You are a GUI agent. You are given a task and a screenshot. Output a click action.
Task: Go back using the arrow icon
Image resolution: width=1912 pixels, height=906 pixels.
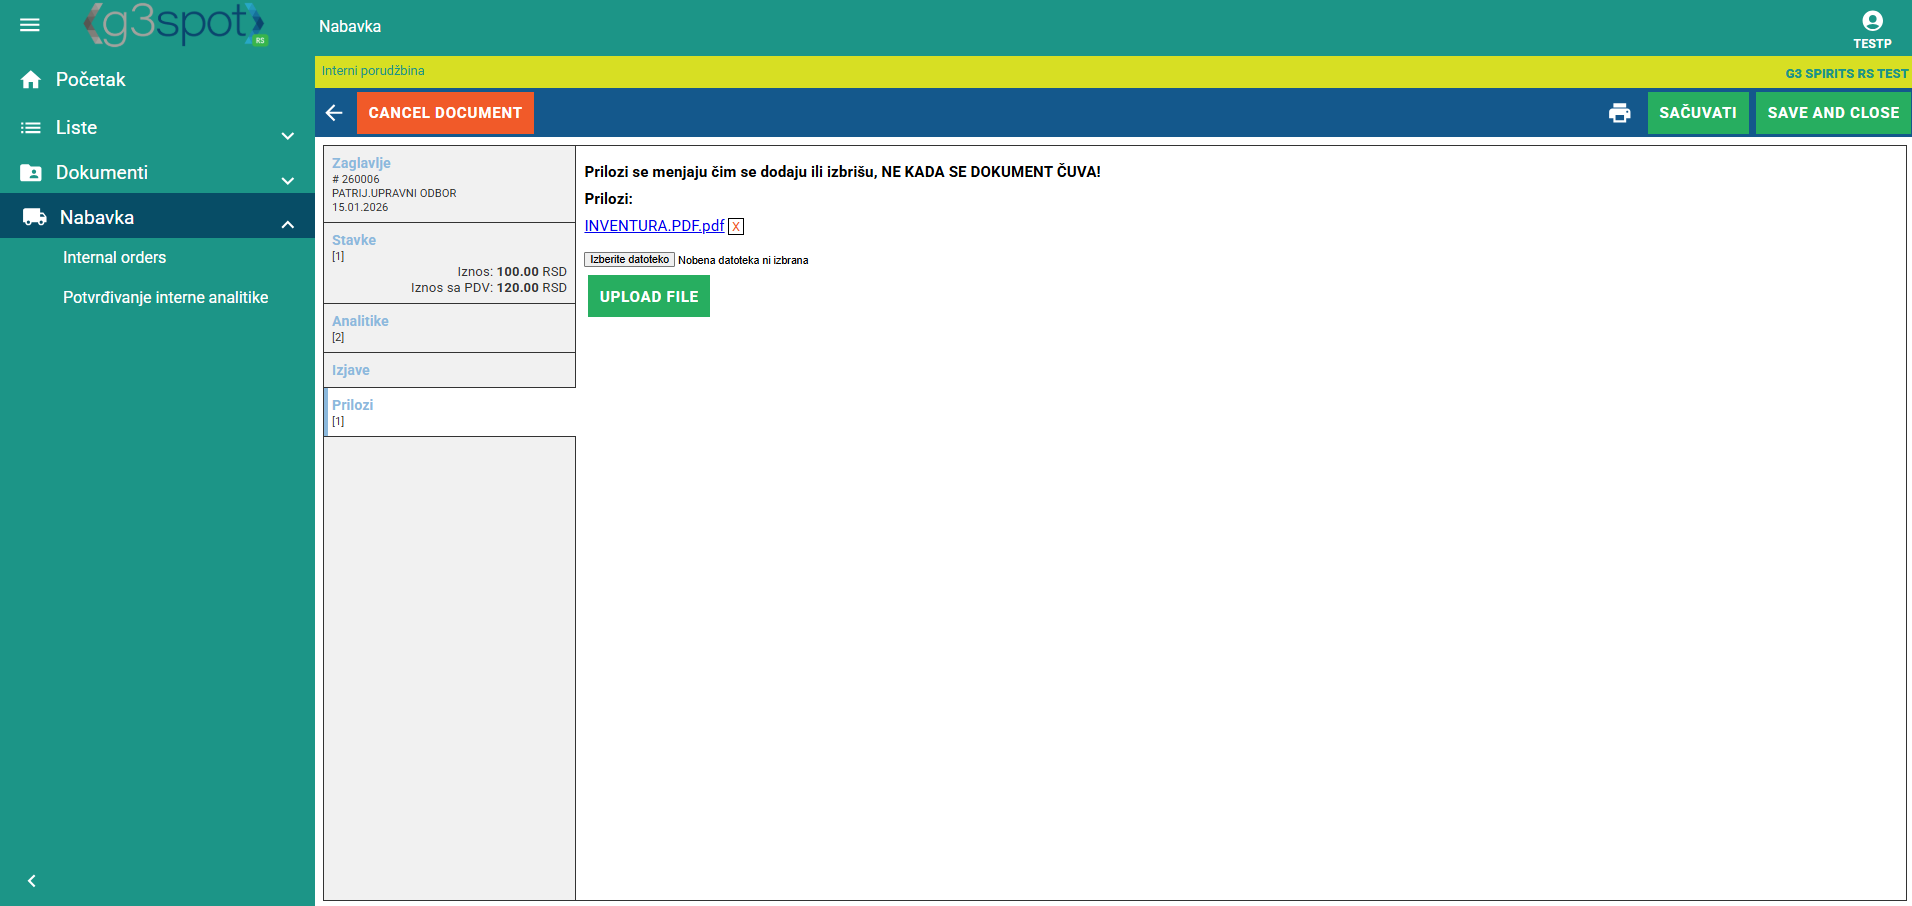tap(335, 113)
